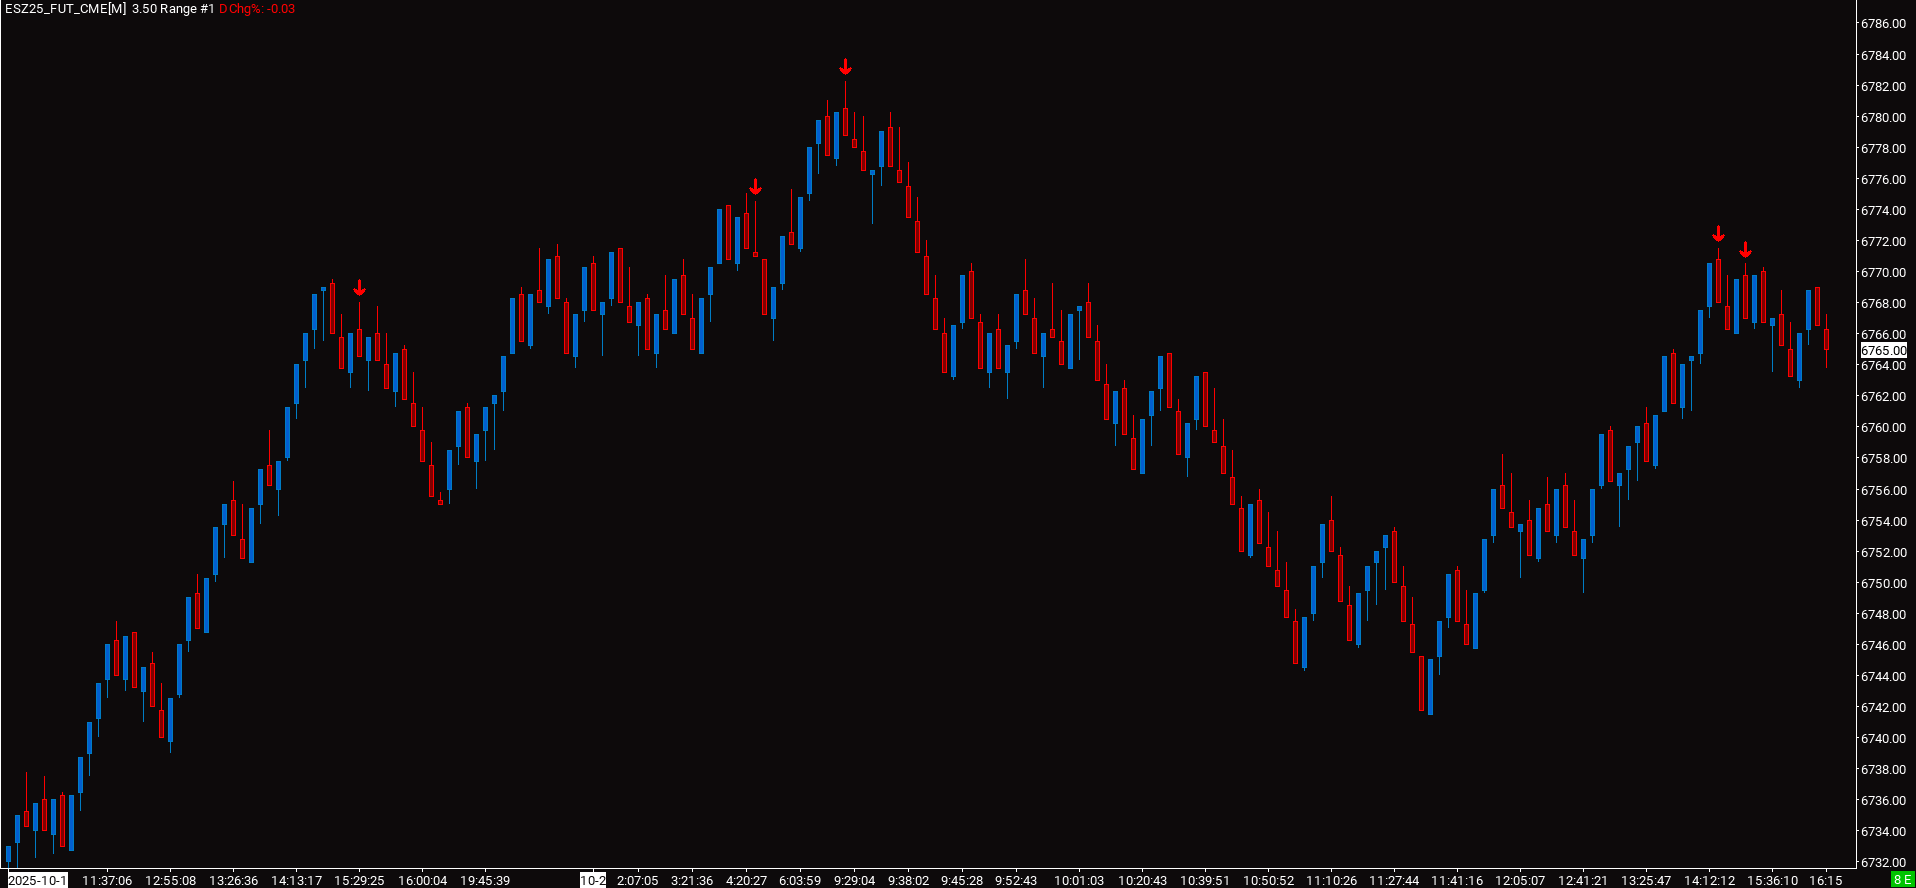Click the highlighted 6765.00 current price label

coord(1883,350)
